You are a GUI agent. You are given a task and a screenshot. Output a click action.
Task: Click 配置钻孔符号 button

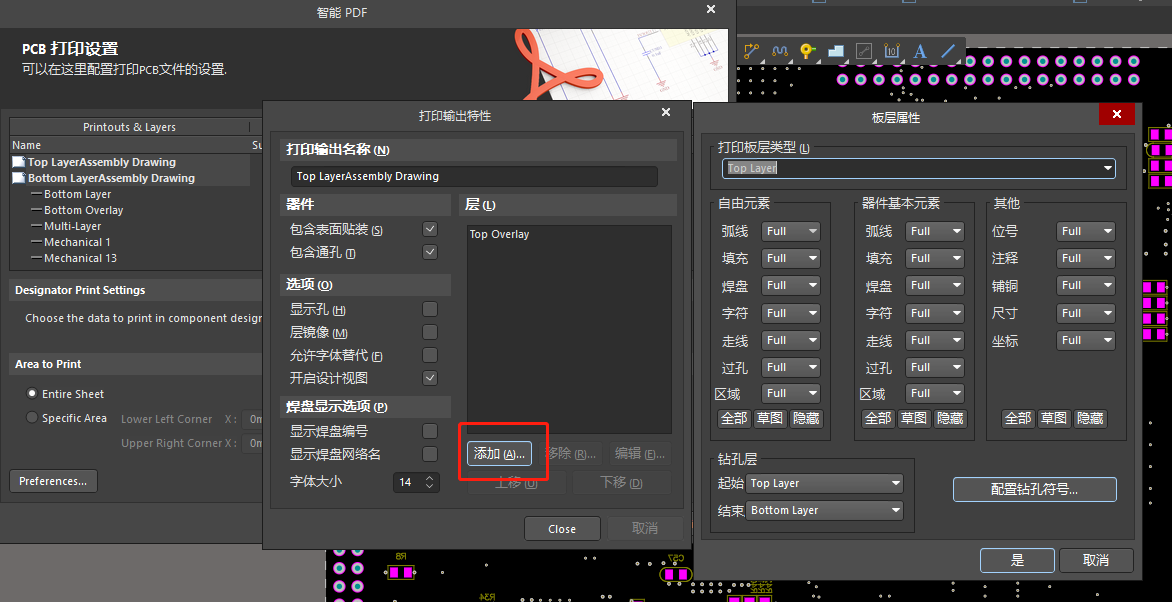(x=1034, y=490)
